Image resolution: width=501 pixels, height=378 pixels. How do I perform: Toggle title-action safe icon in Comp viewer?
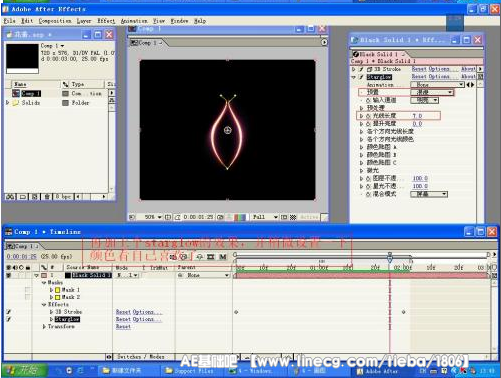(x=168, y=217)
